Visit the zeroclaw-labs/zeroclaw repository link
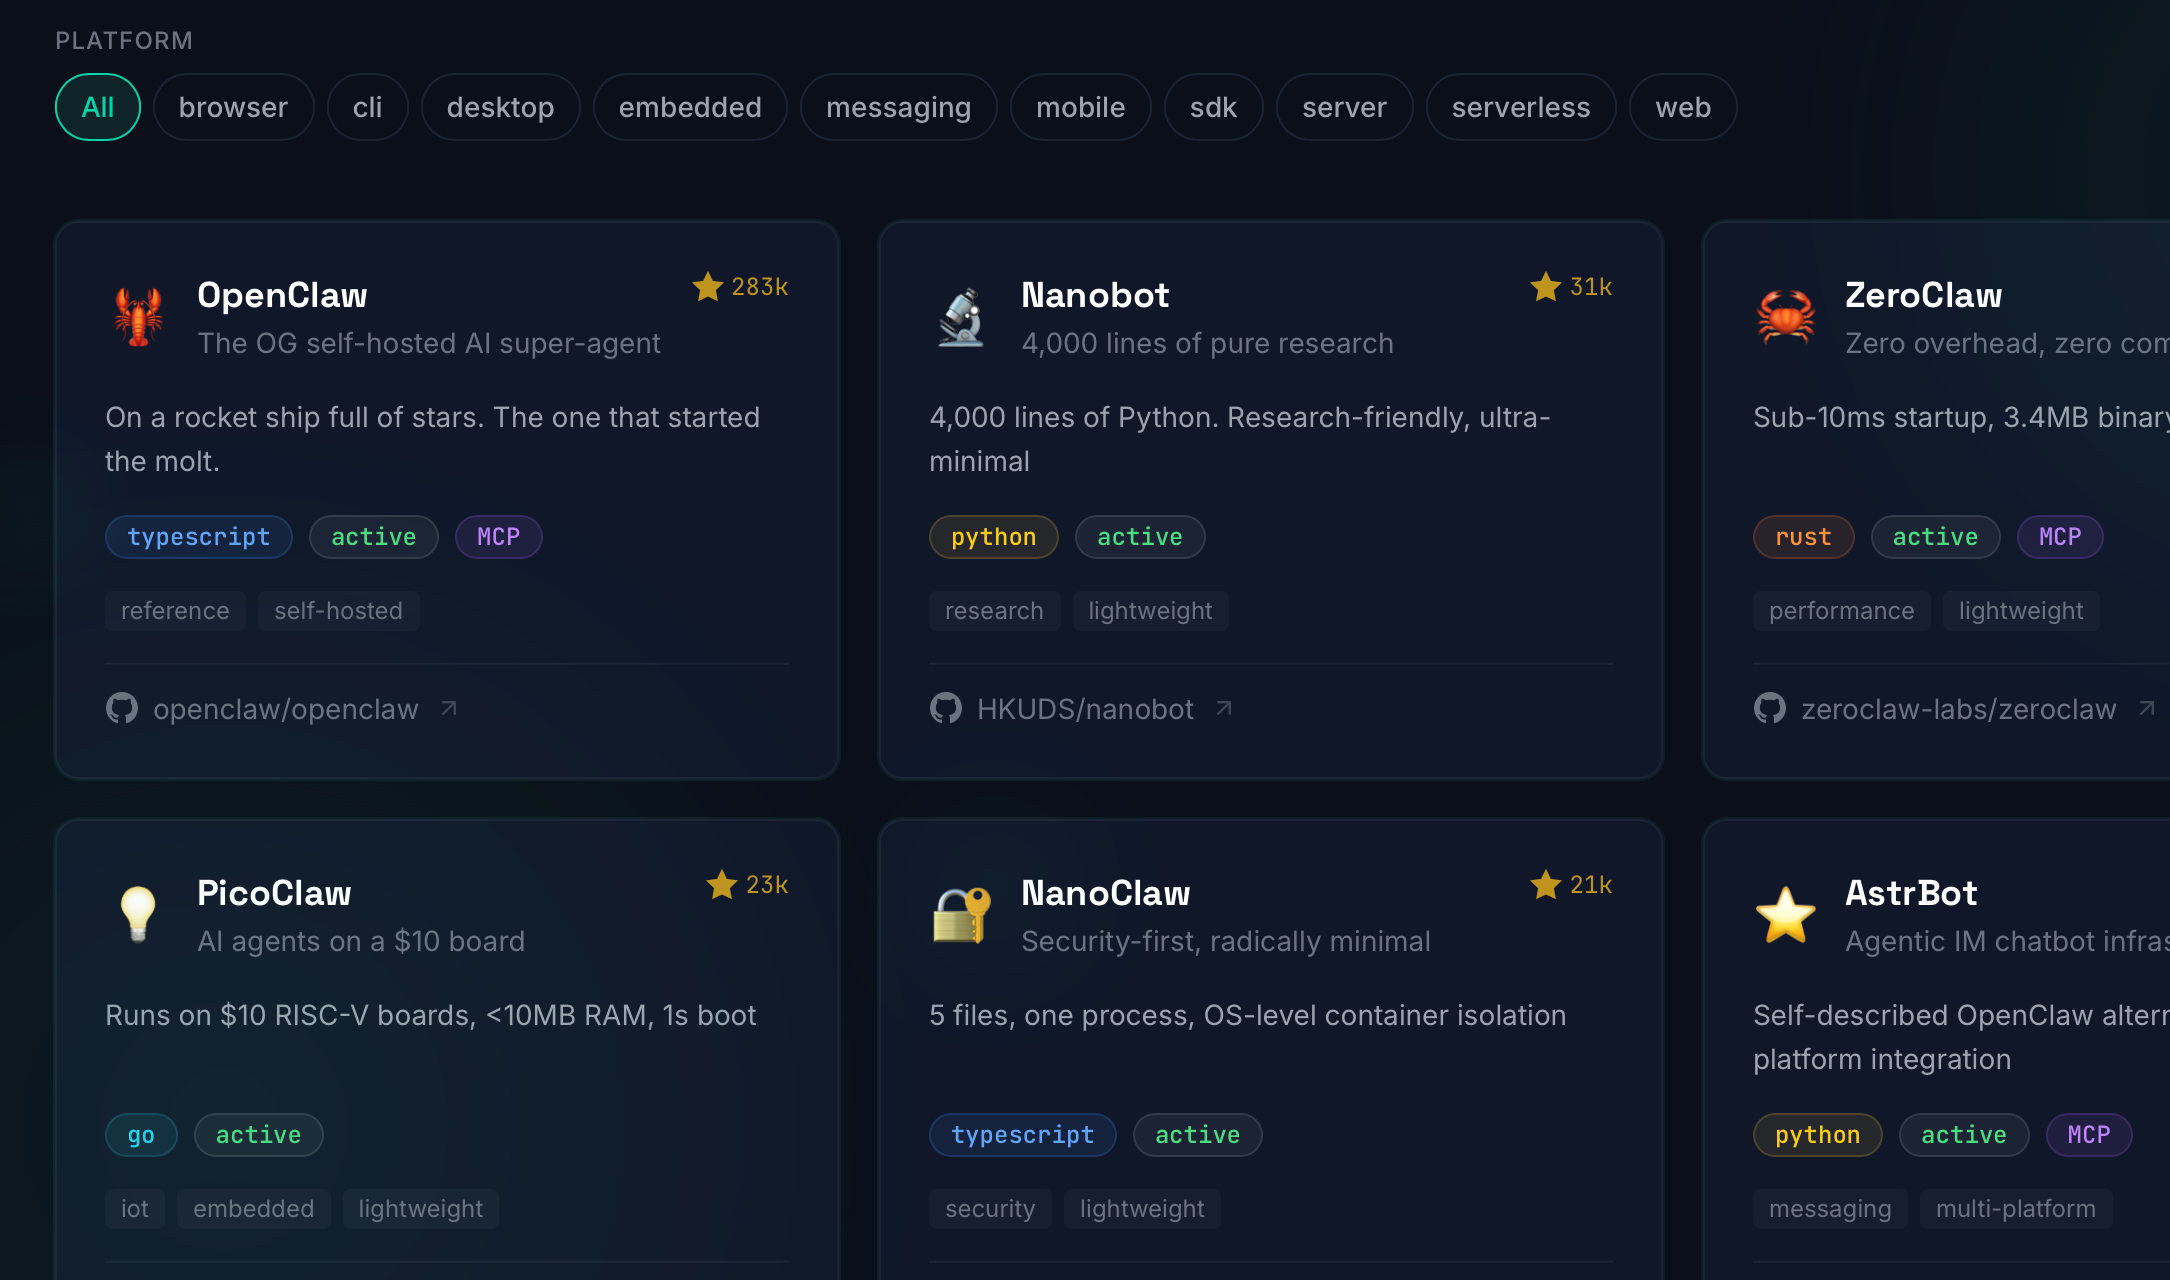This screenshot has width=2170, height=1280. 1958,709
